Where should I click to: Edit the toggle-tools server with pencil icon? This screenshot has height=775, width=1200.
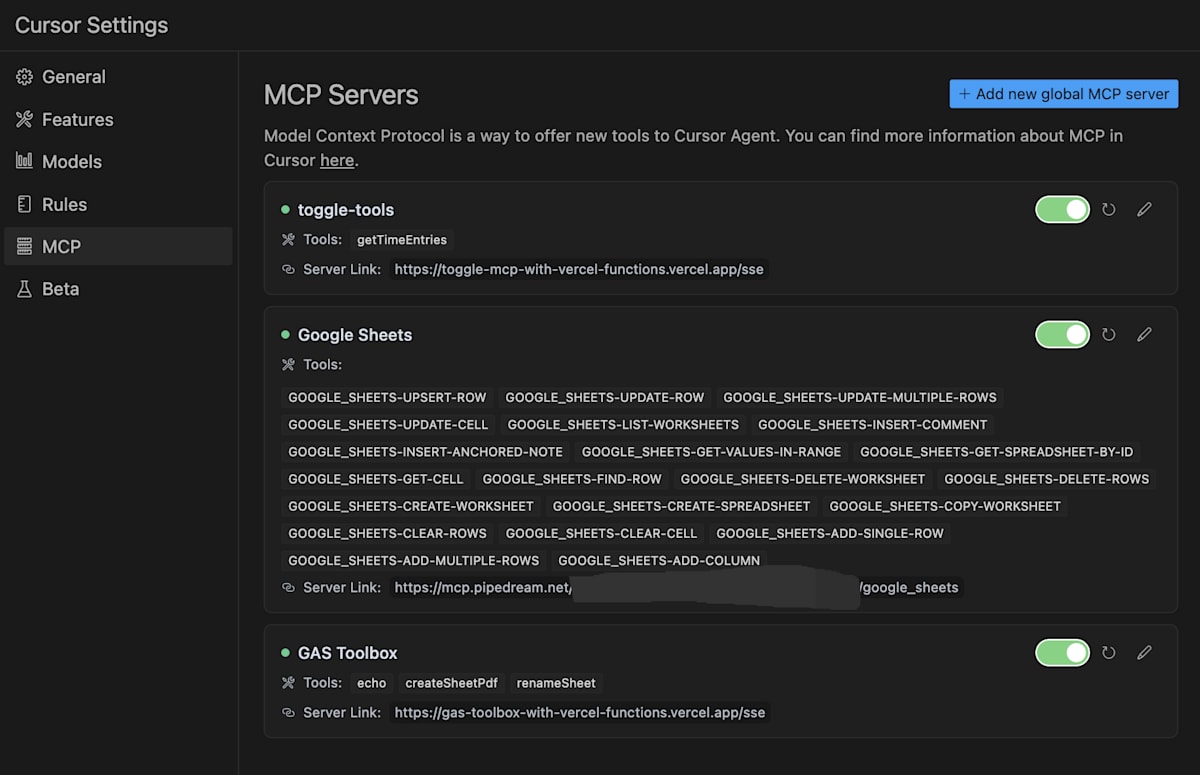tap(1145, 210)
